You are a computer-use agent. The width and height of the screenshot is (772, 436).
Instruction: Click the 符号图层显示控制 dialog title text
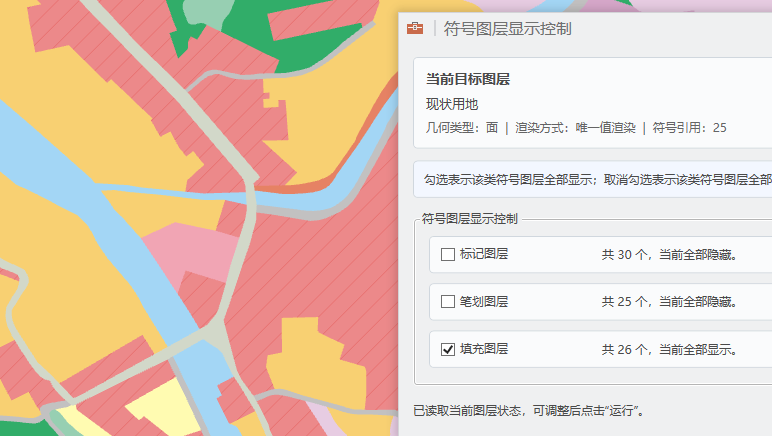(x=507, y=29)
